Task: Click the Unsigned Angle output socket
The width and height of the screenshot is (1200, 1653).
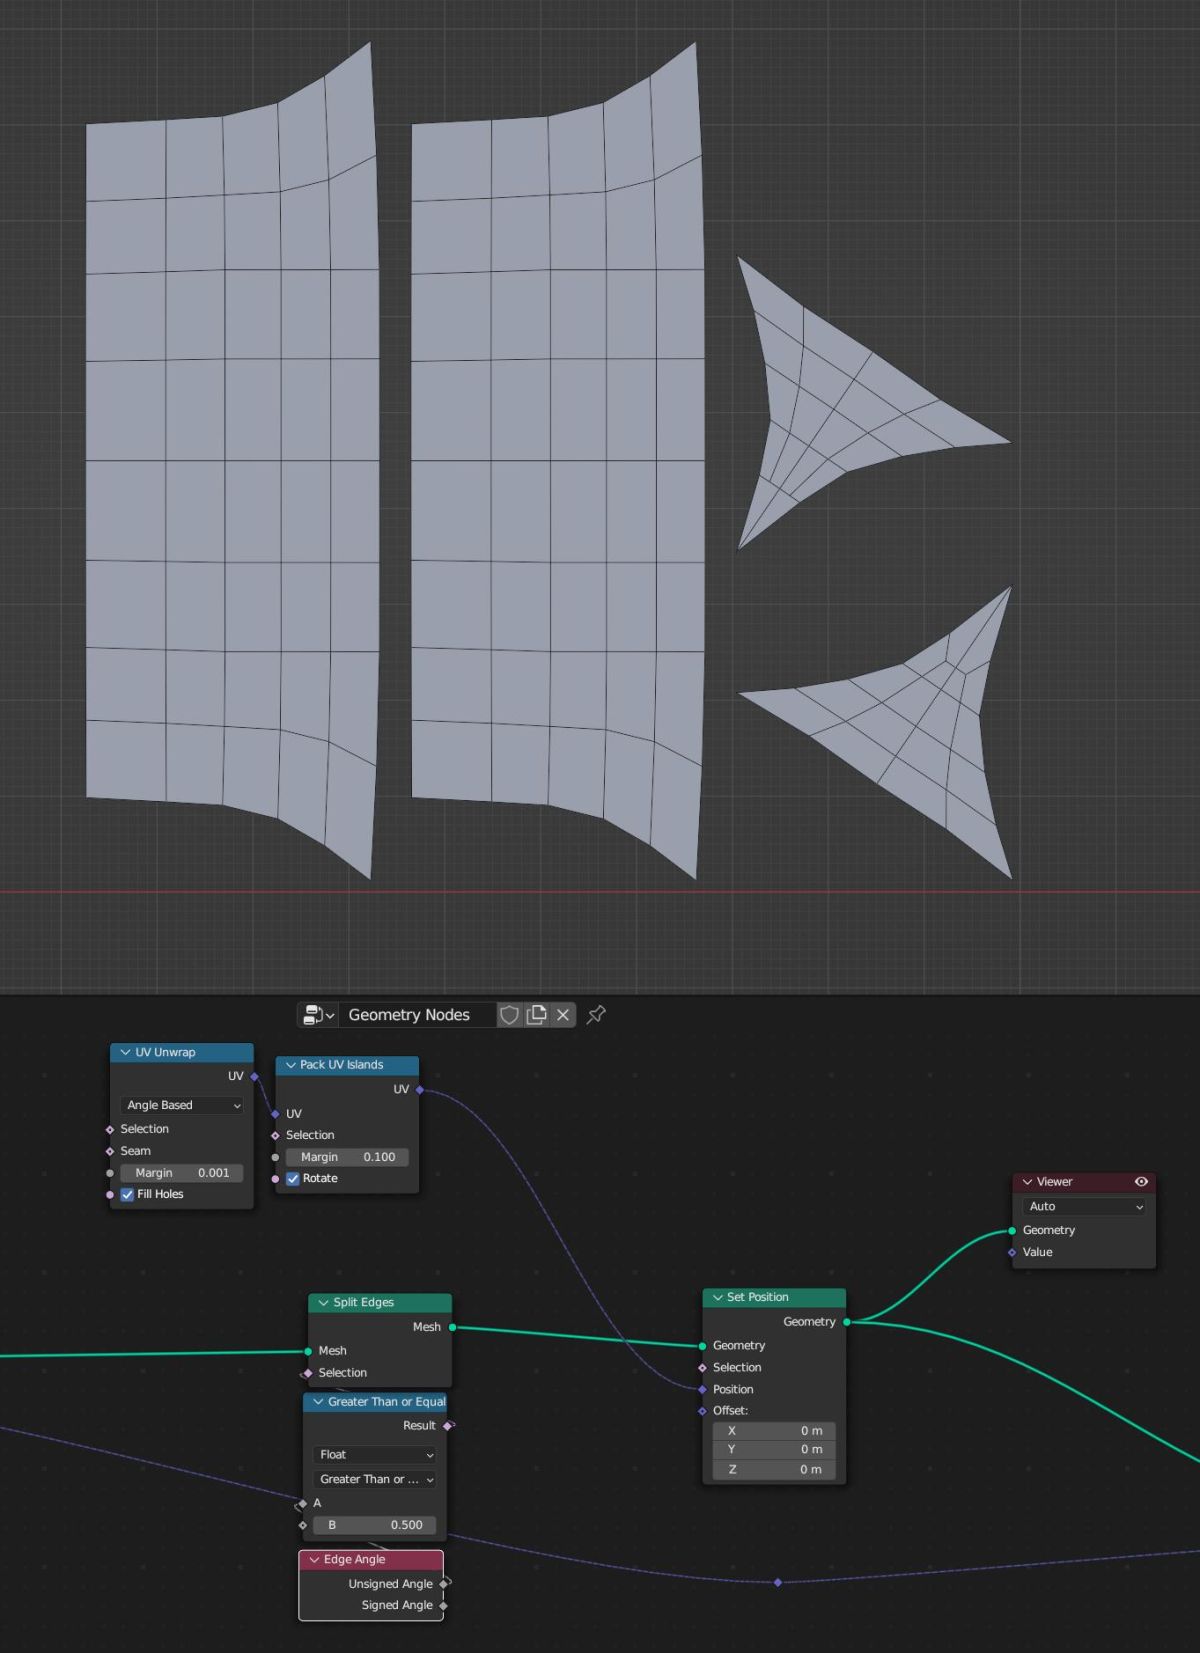Action: click(x=443, y=1585)
